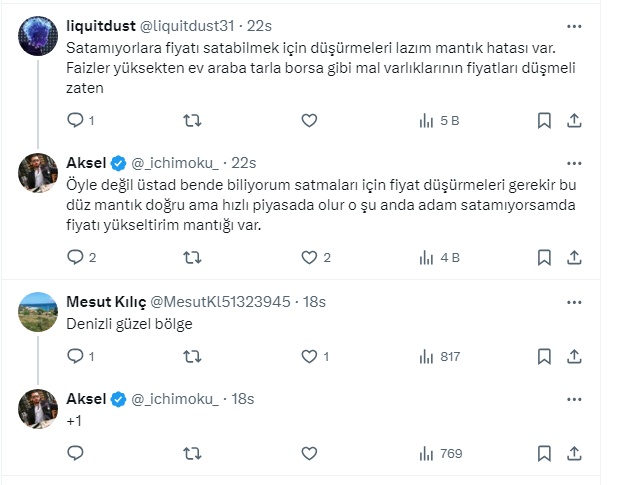Screen dimensions: 622x485
Task: Reply to liquitdust's tweet
Action: click(x=76, y=121)
